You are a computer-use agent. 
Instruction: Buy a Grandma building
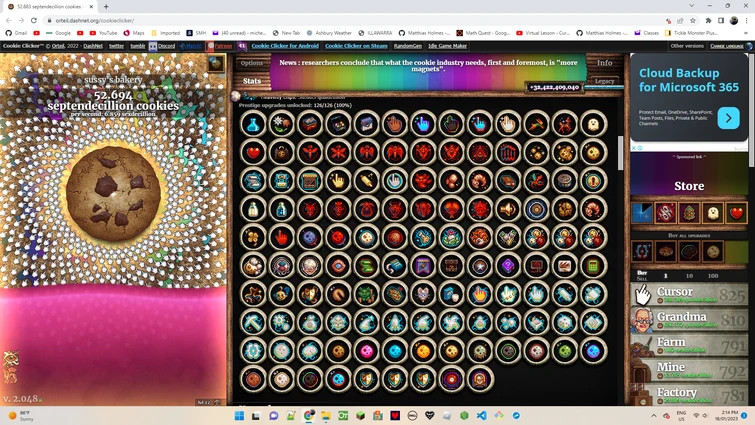click(x=689, y=319)
